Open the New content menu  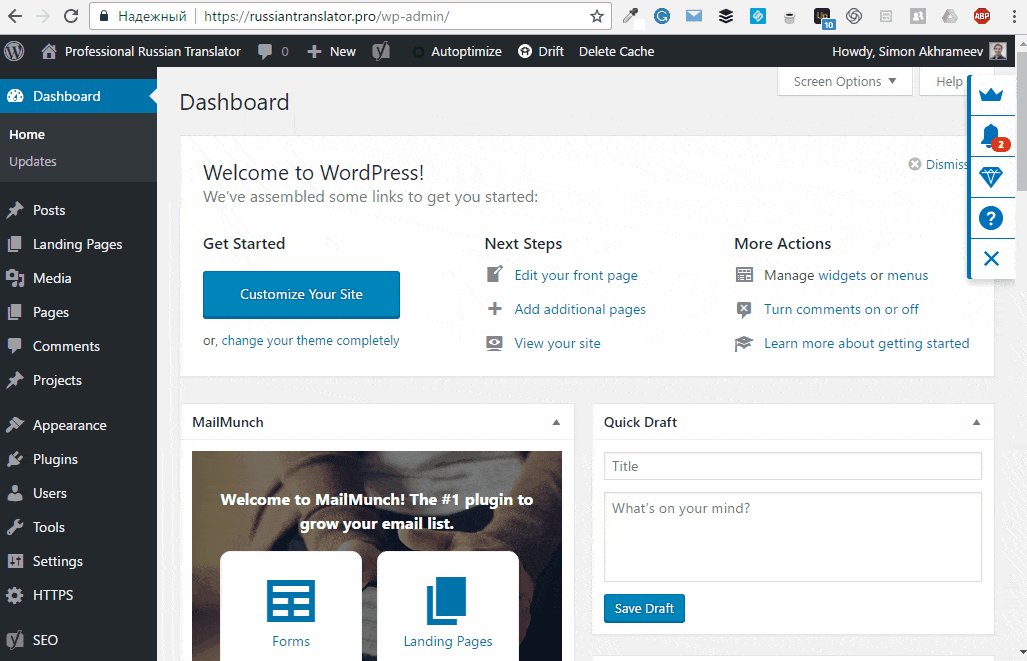point(331,51)
